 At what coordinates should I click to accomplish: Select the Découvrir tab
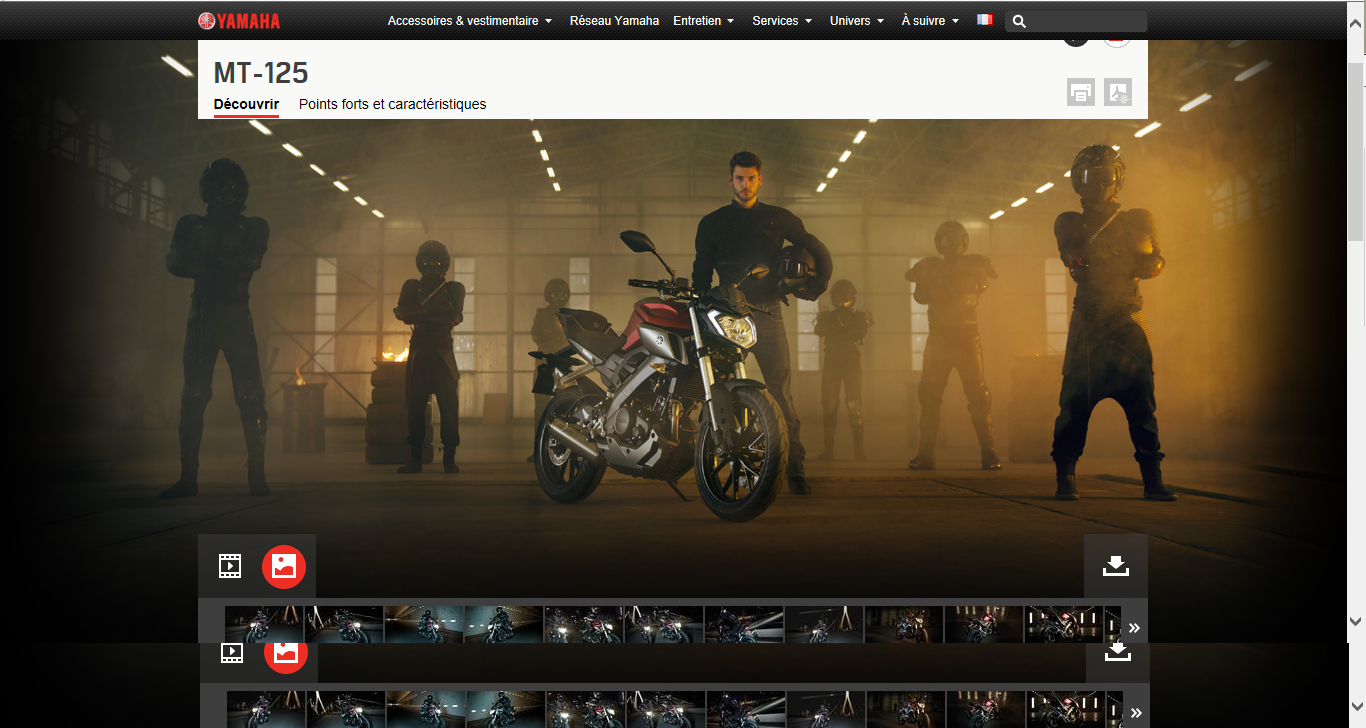[246, 104]
